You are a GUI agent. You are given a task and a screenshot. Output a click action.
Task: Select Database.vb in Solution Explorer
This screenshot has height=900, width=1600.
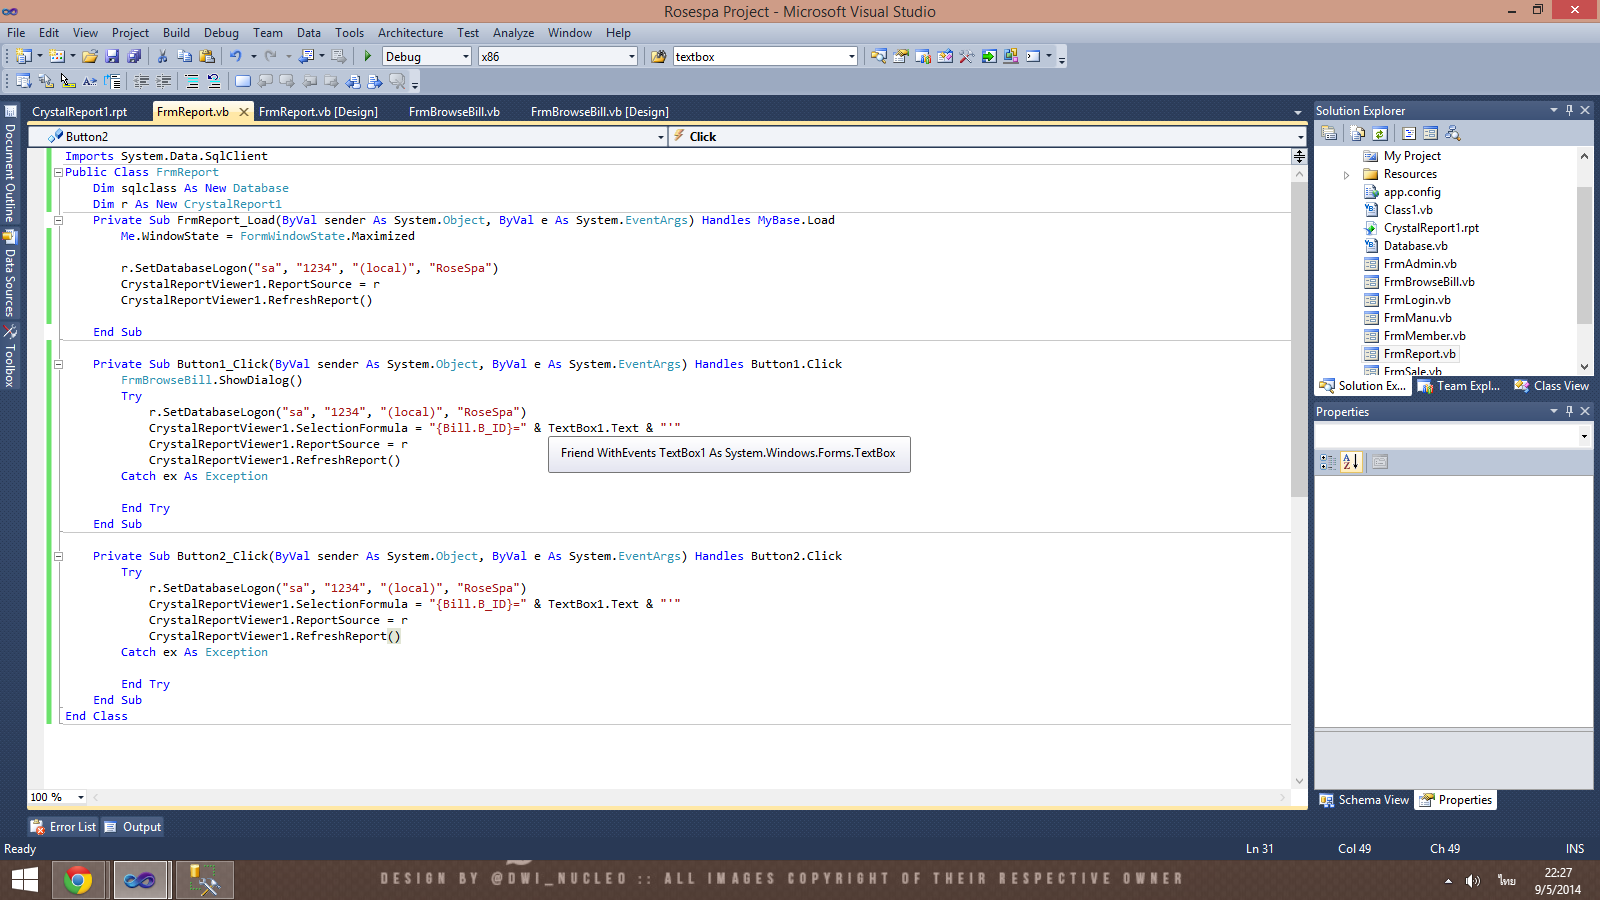[1415, 246]
